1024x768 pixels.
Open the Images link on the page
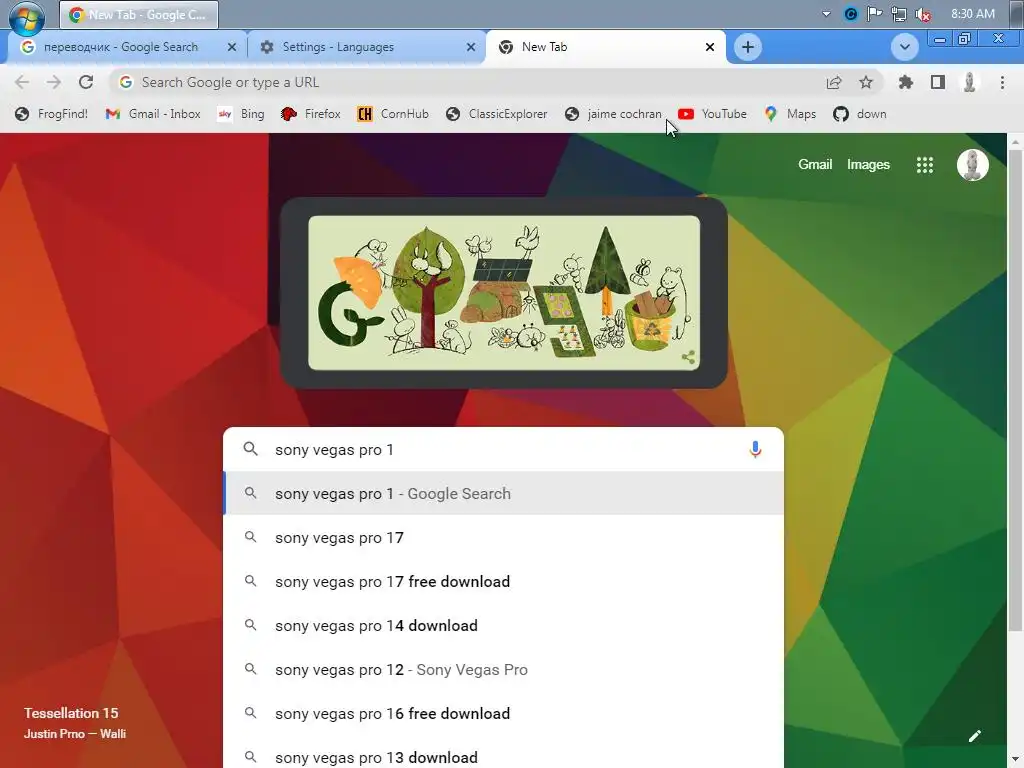[868, 165]
